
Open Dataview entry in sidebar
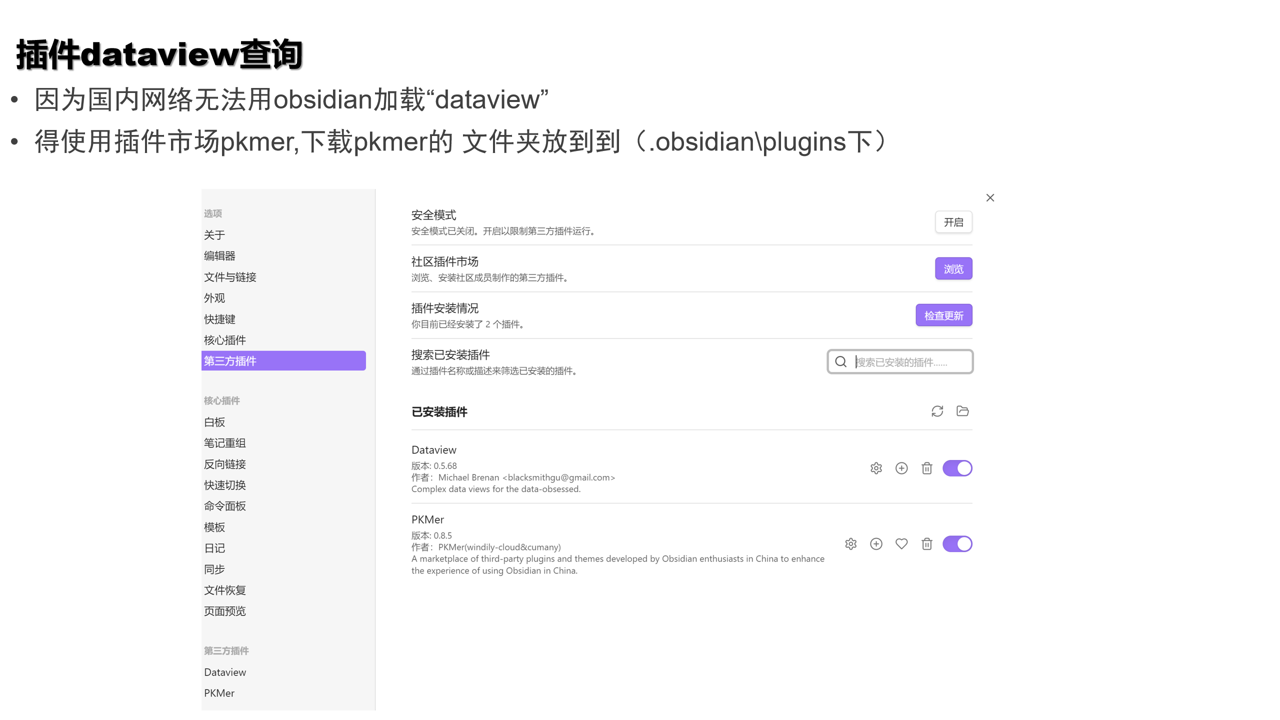(x=225, y=672)
